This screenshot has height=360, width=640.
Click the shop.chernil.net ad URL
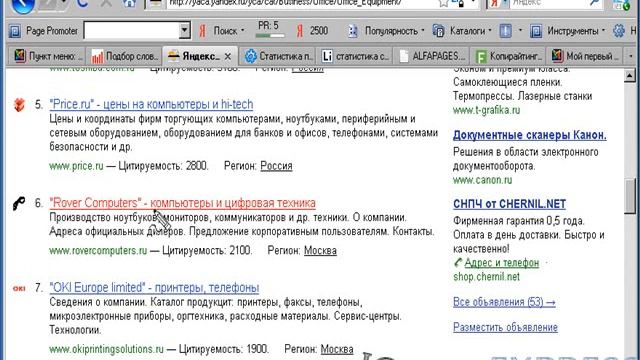pos(487,277)
